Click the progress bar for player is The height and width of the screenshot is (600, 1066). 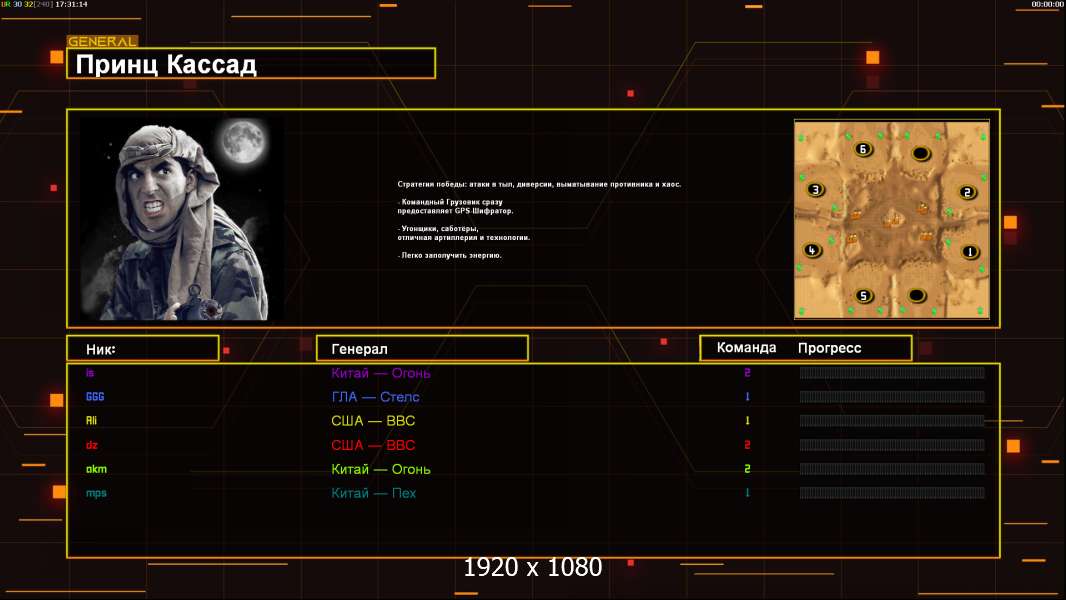click(x=891, y=373)
